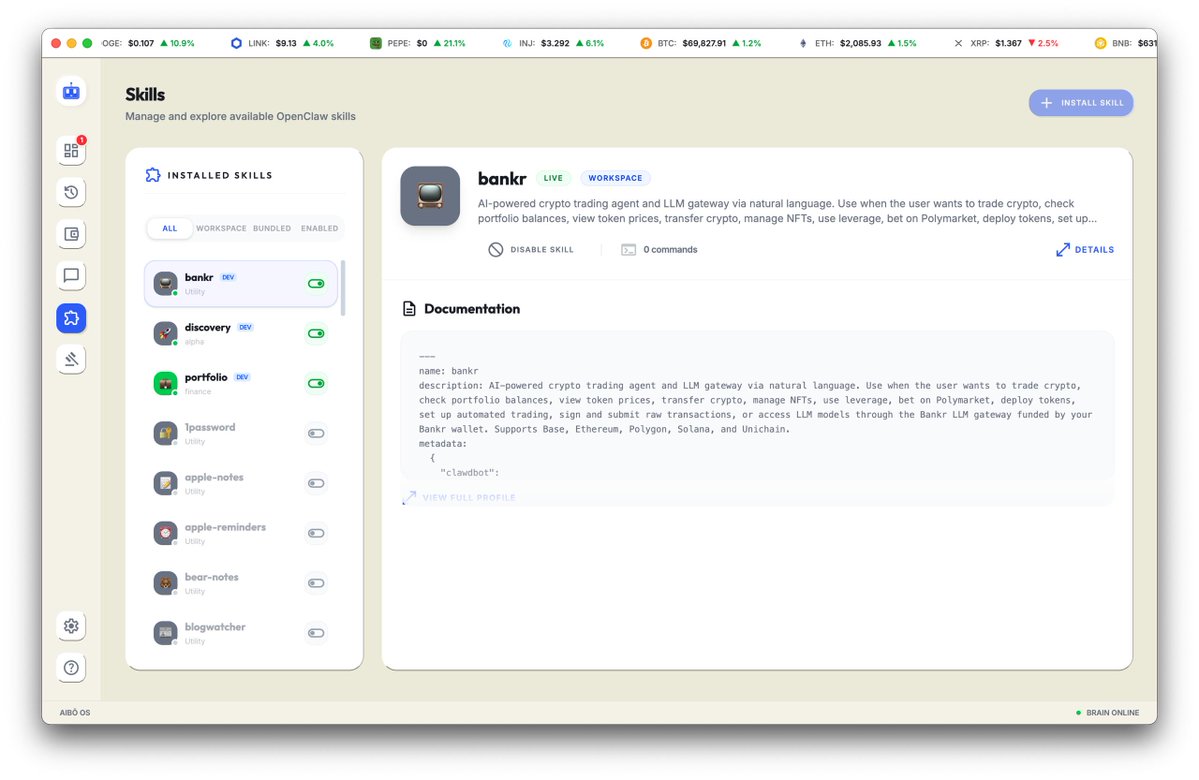Click the bear-notes skill icon
The height and width of the screenshot is (780, 1199).
pos(165,583)
